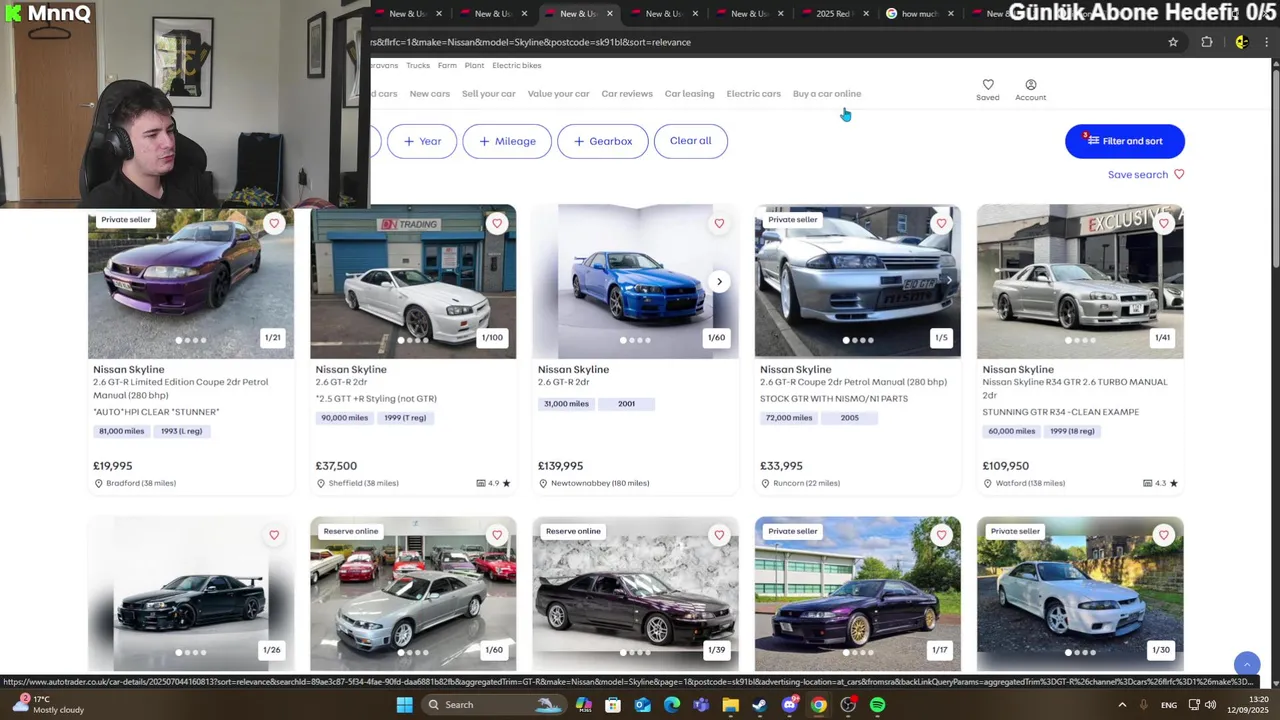The height and width of the screenshot is (720, 1280).
Task: Open Chrome profile avatar
Action: [1241, 42]
